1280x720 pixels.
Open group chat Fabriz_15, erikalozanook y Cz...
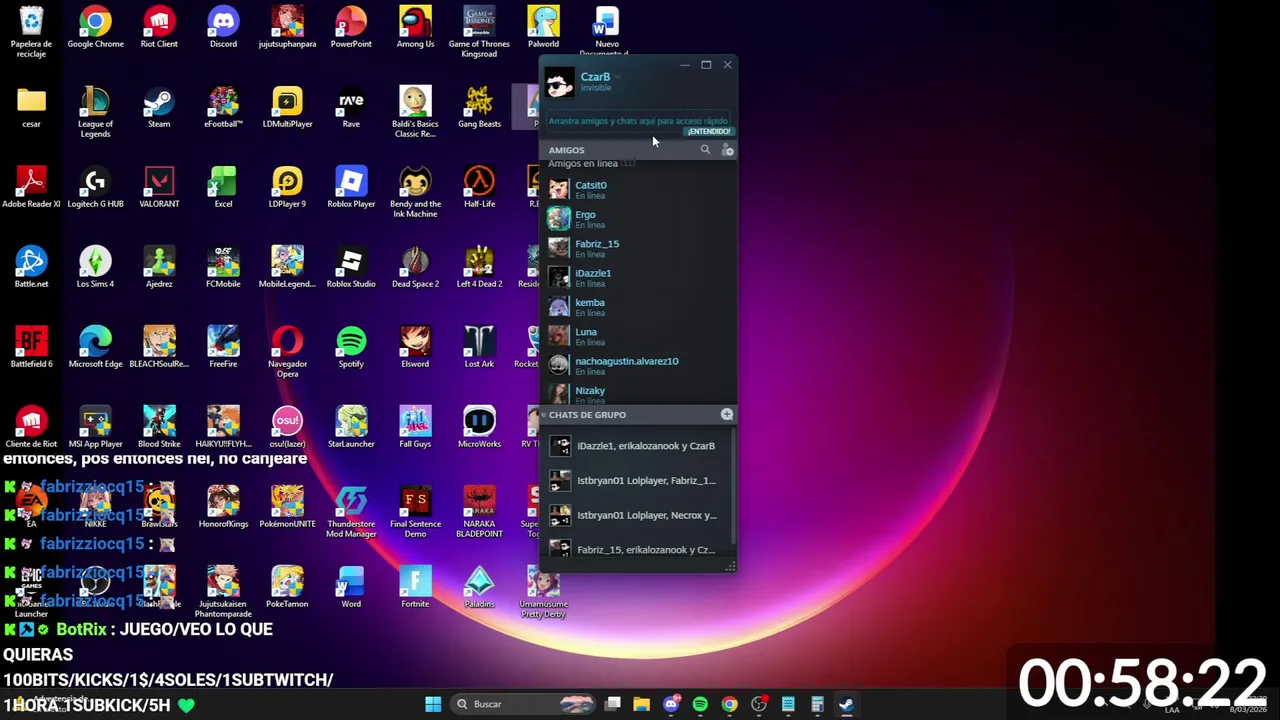(x=637, y=549)
